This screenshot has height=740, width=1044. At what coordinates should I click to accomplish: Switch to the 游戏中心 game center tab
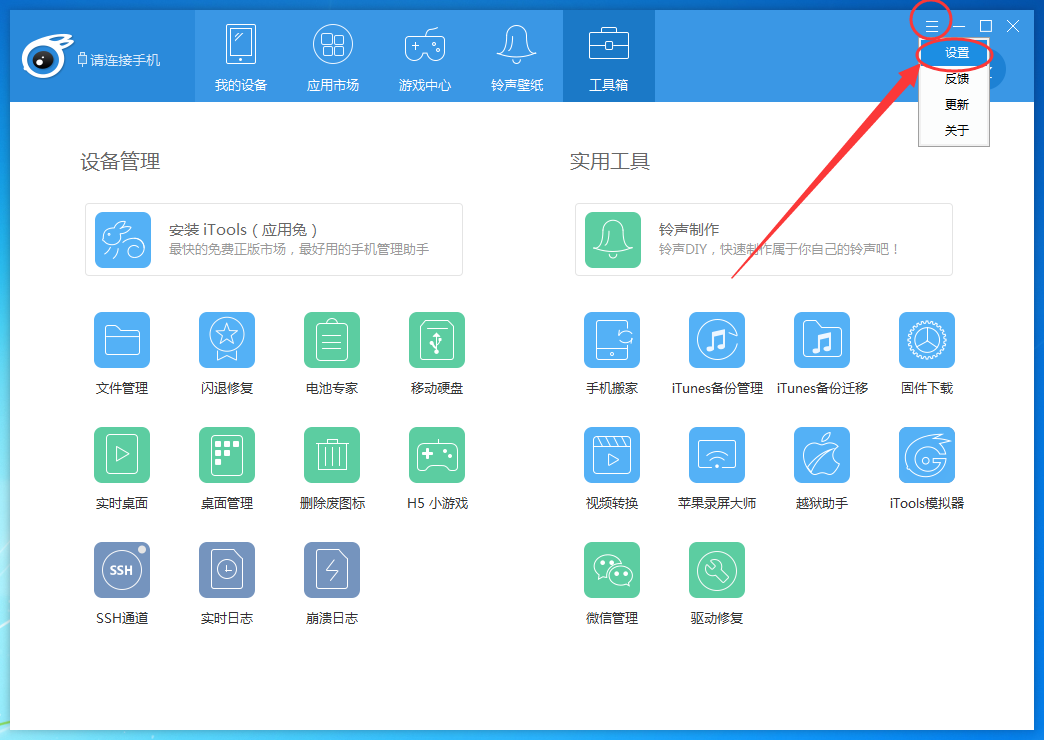[423, 56]
